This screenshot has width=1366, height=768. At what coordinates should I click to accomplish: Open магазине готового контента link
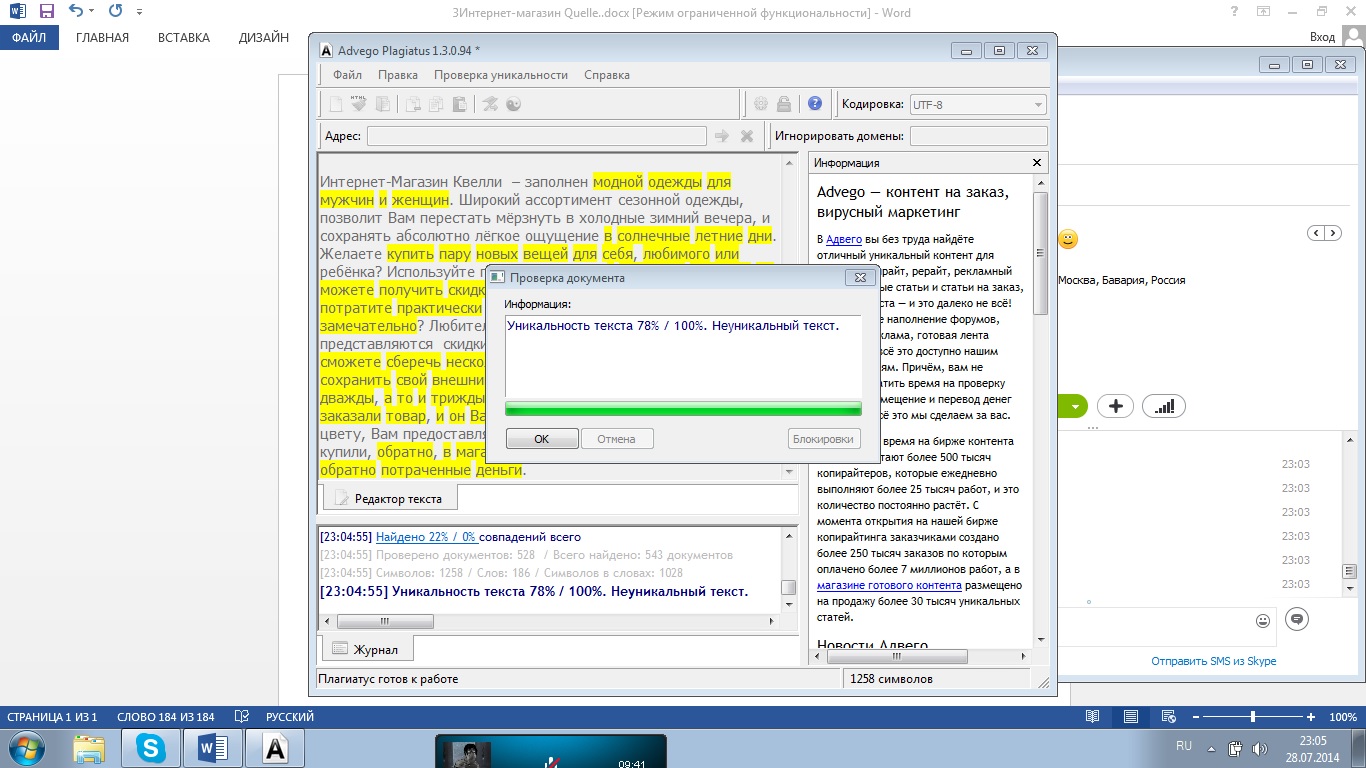pyautogui.click(x=889, y=585)
